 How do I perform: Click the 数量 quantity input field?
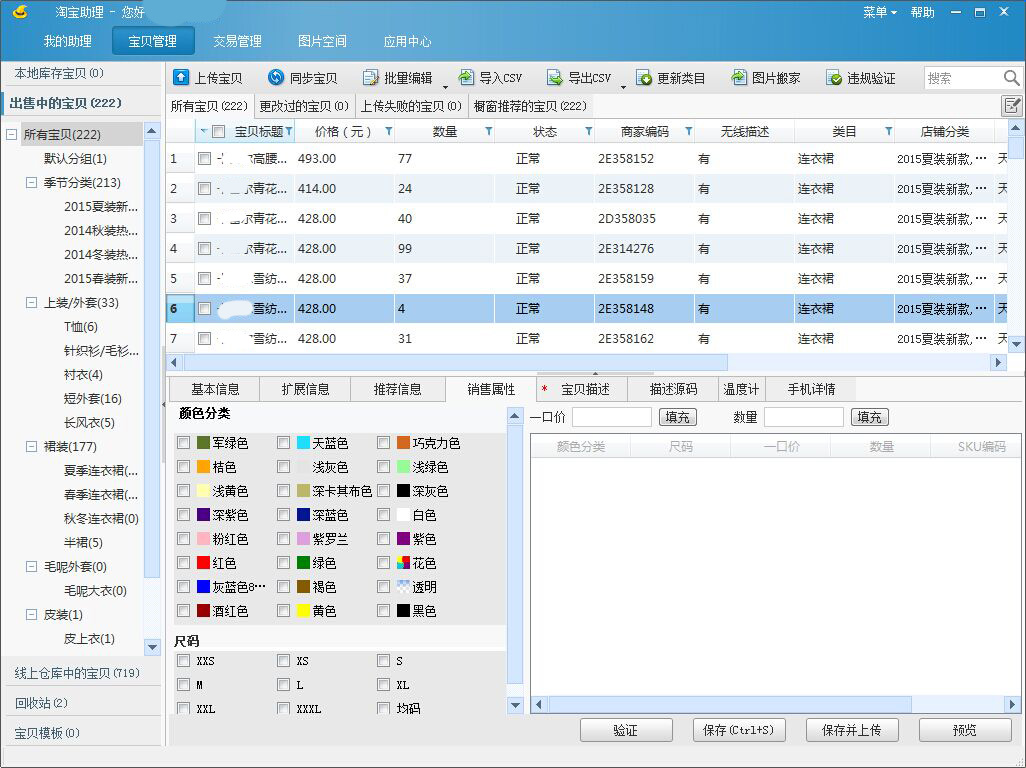pyautogui.click(x=804, y=417)
